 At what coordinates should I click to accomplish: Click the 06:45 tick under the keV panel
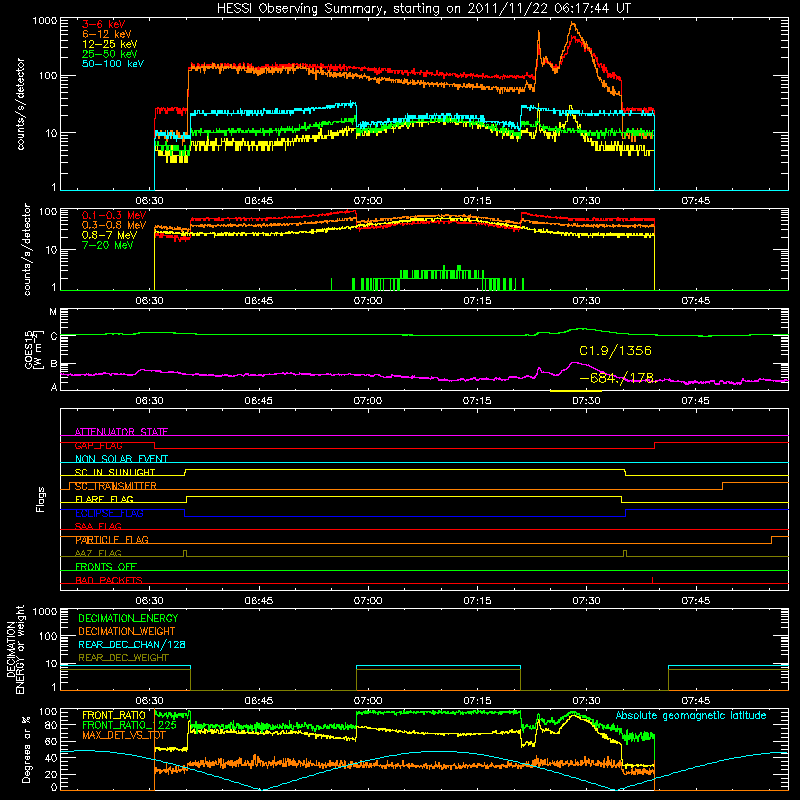click(259, 201)
